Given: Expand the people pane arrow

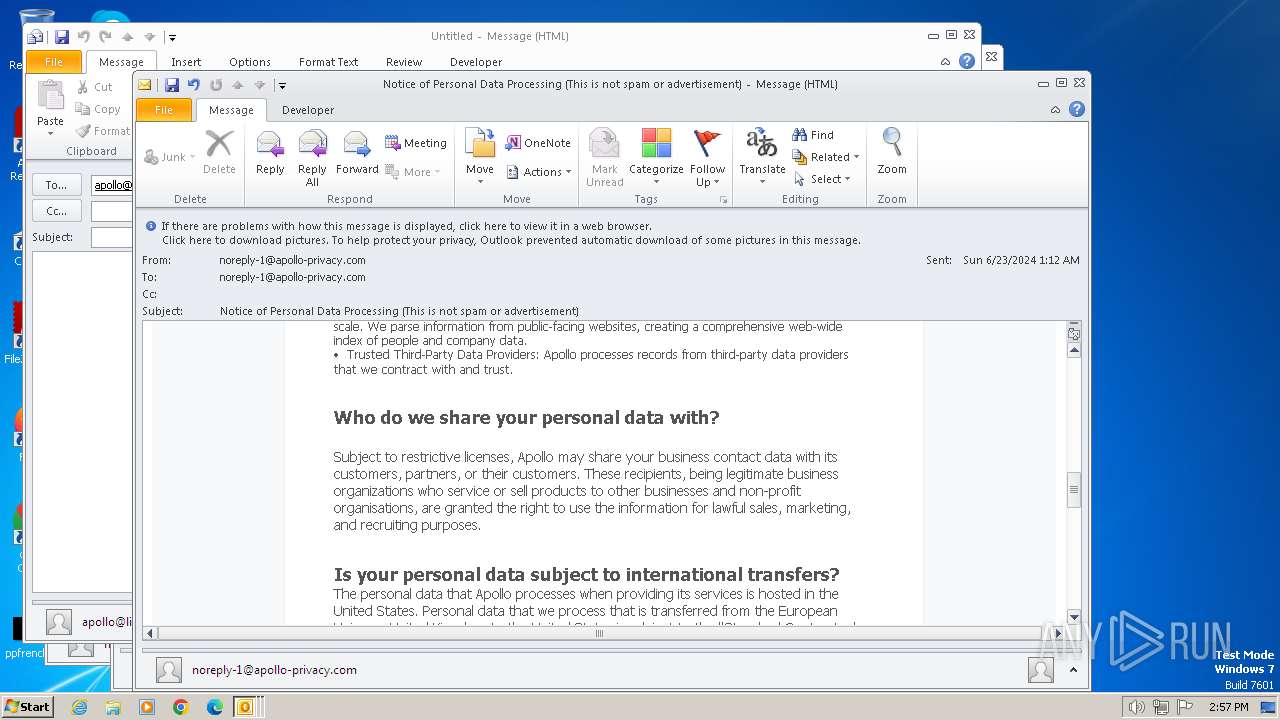Looking at the screenshot, I should (x=1073, y=670).
